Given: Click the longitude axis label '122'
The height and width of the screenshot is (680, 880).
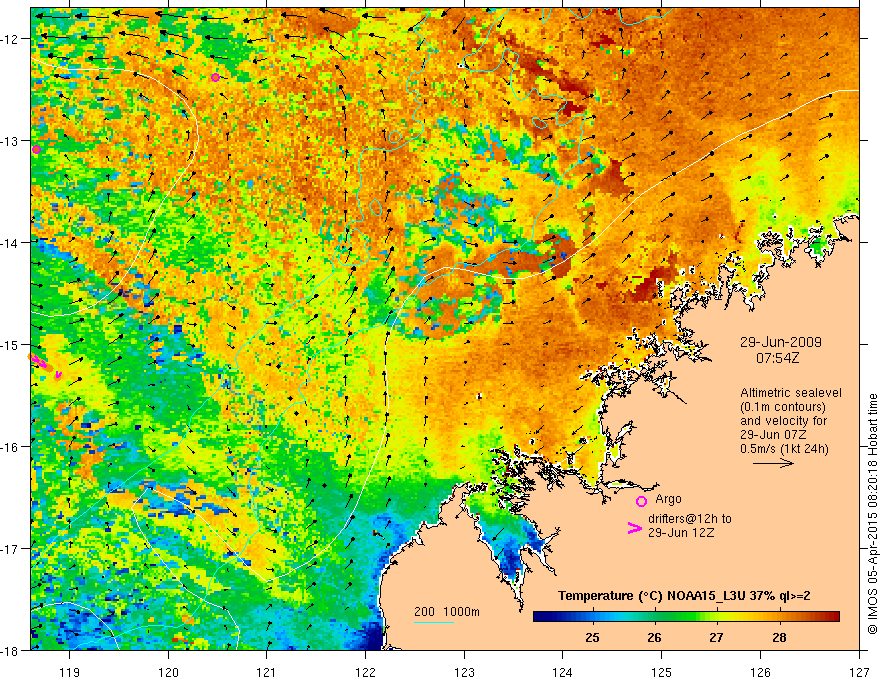Looking at the screenshot, I should pos(365,672).
